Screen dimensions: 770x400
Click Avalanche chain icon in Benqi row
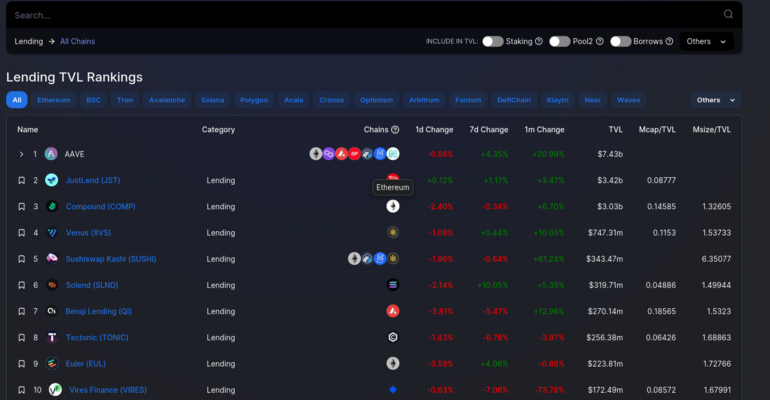[393, 311]
